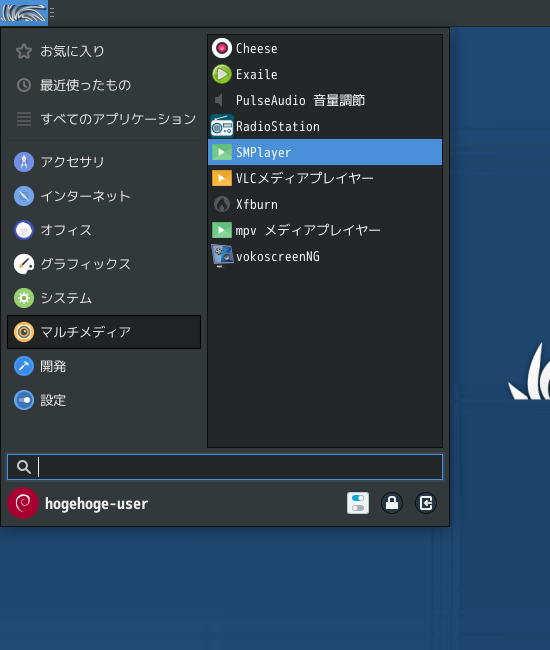
Task: Click the green gear icon for システム
Action: pos(24,298)
